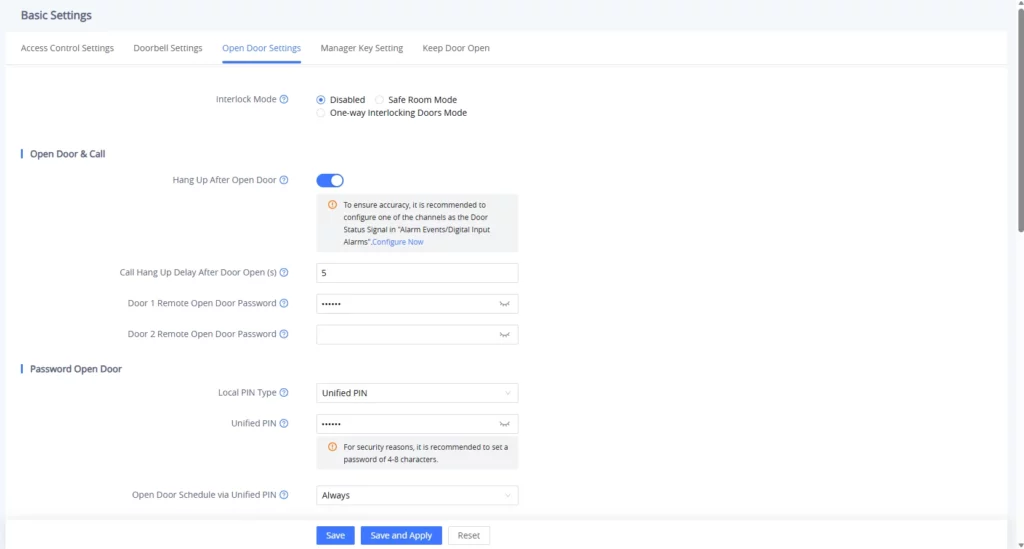Open help icon for Door 2 Remote Password

284,334
